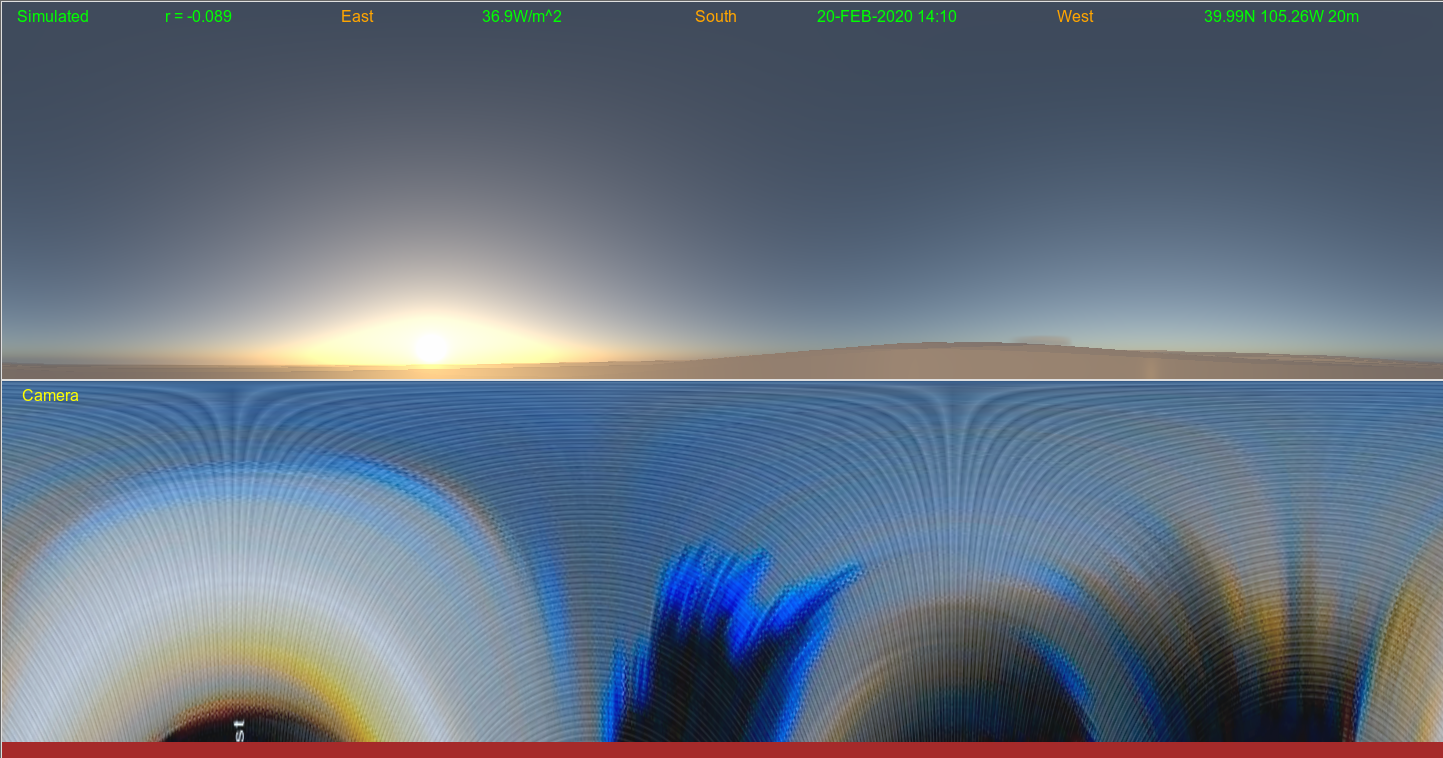Click the East direction label
This screenshot has width=1443, height=758.
click(x=357, y=17)
